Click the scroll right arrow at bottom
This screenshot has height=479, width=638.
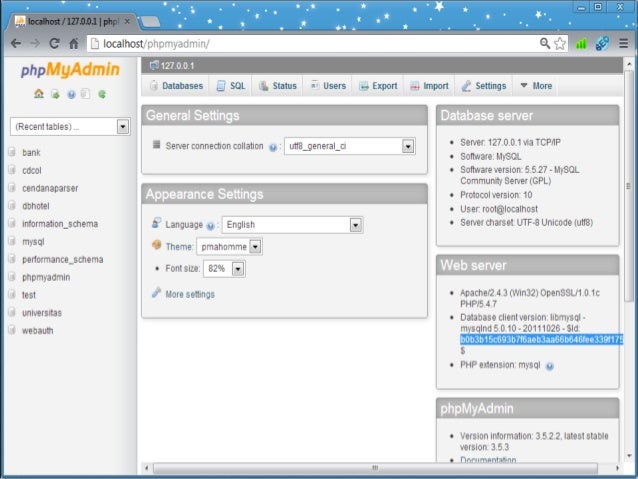[x=617, y=468]
